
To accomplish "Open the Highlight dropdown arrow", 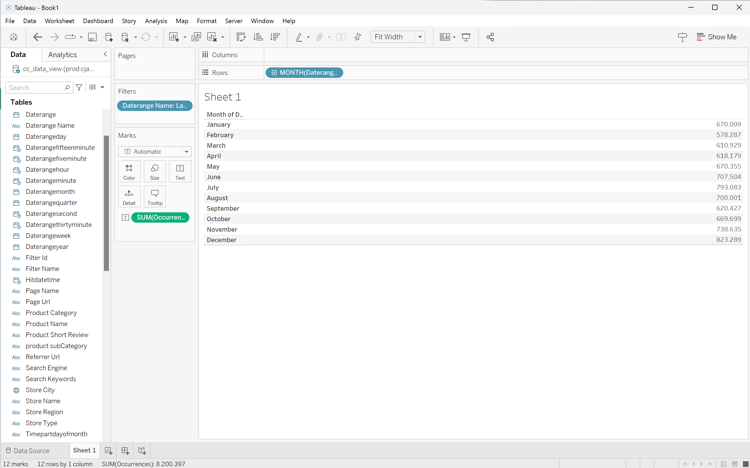I will point(308,37).
